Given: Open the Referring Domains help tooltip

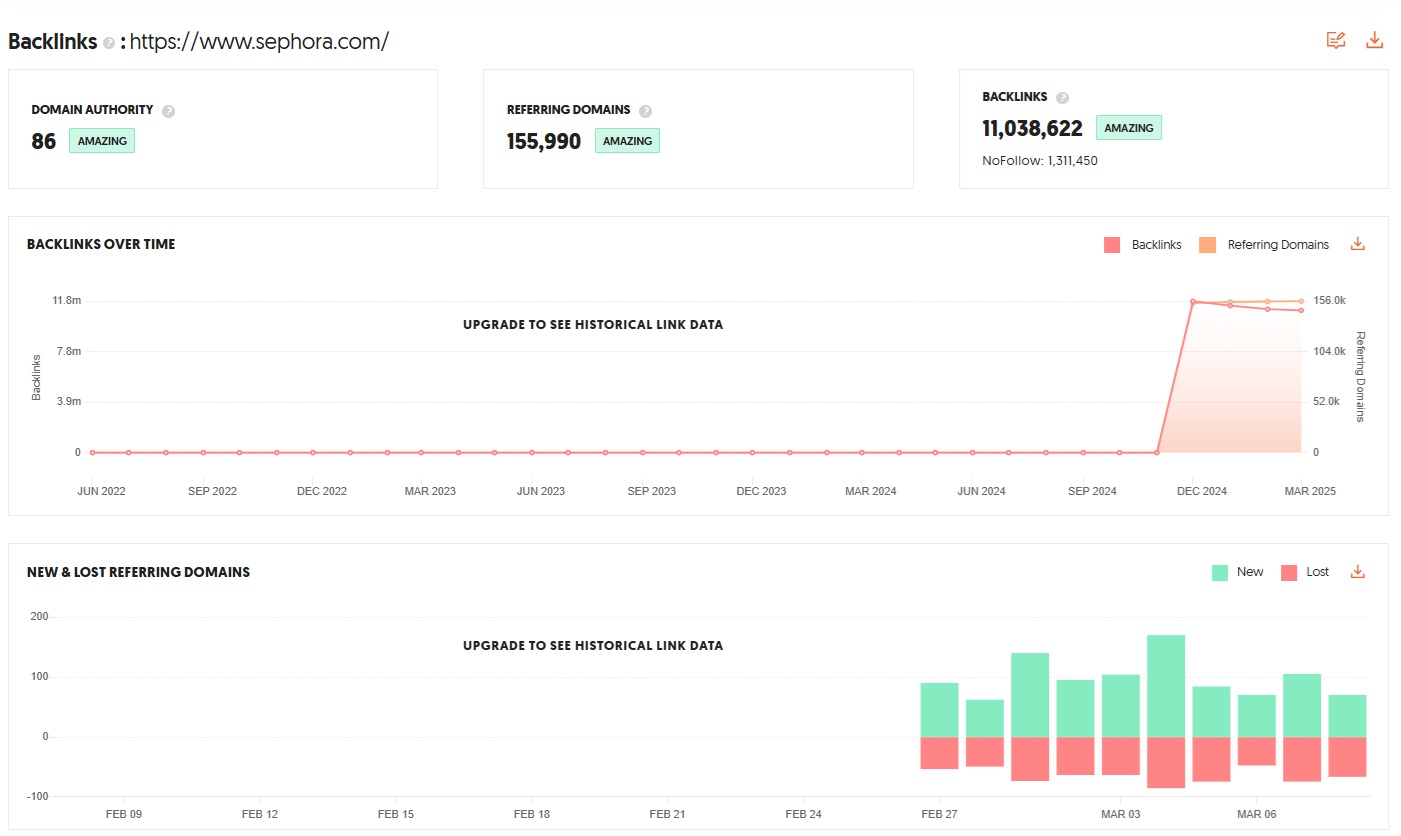Looking at the screenshot, I should [645, 110].
